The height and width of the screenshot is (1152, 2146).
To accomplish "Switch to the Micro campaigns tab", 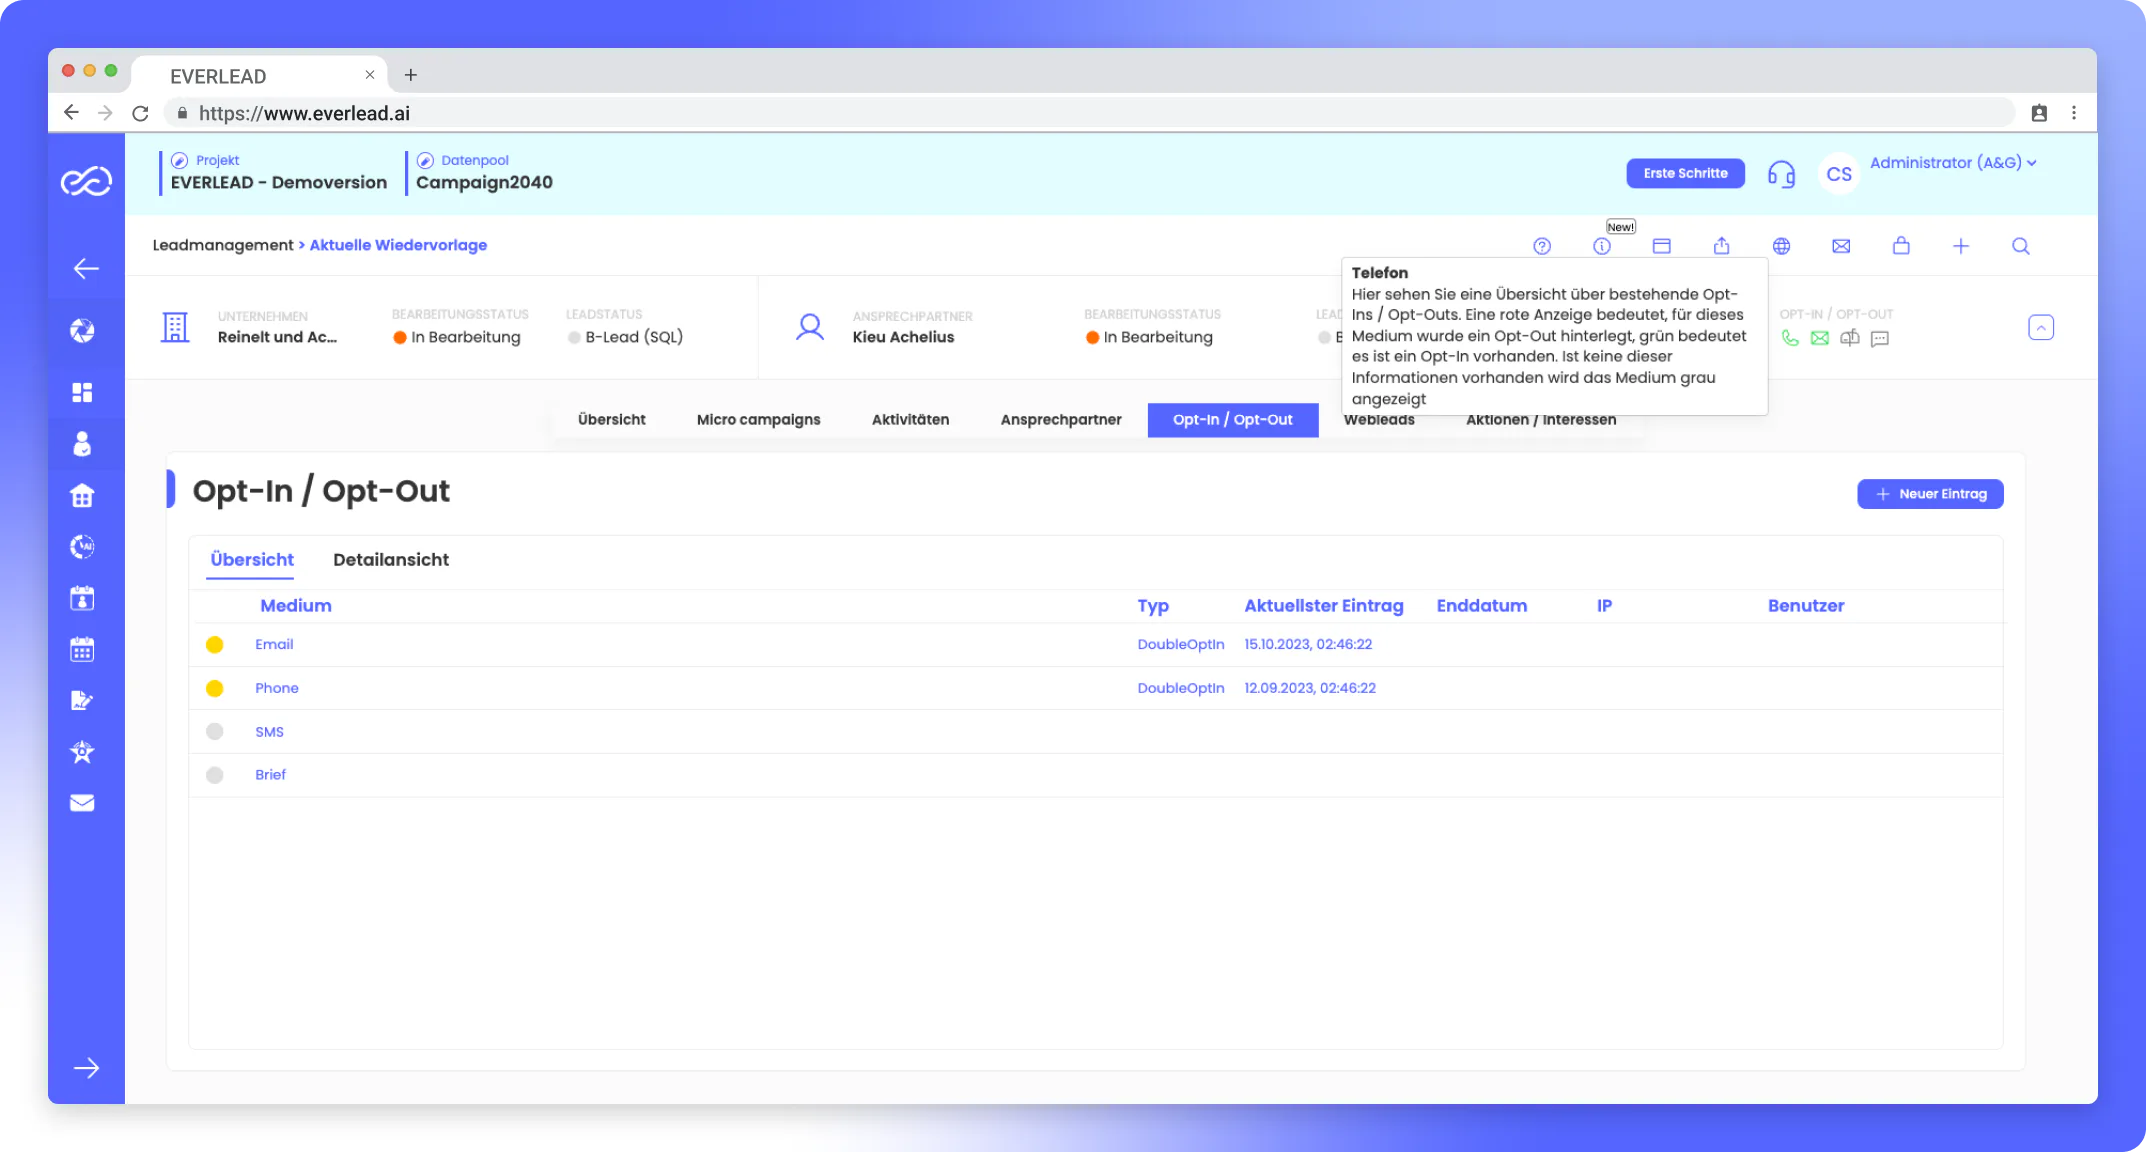I will pos(758,420).
